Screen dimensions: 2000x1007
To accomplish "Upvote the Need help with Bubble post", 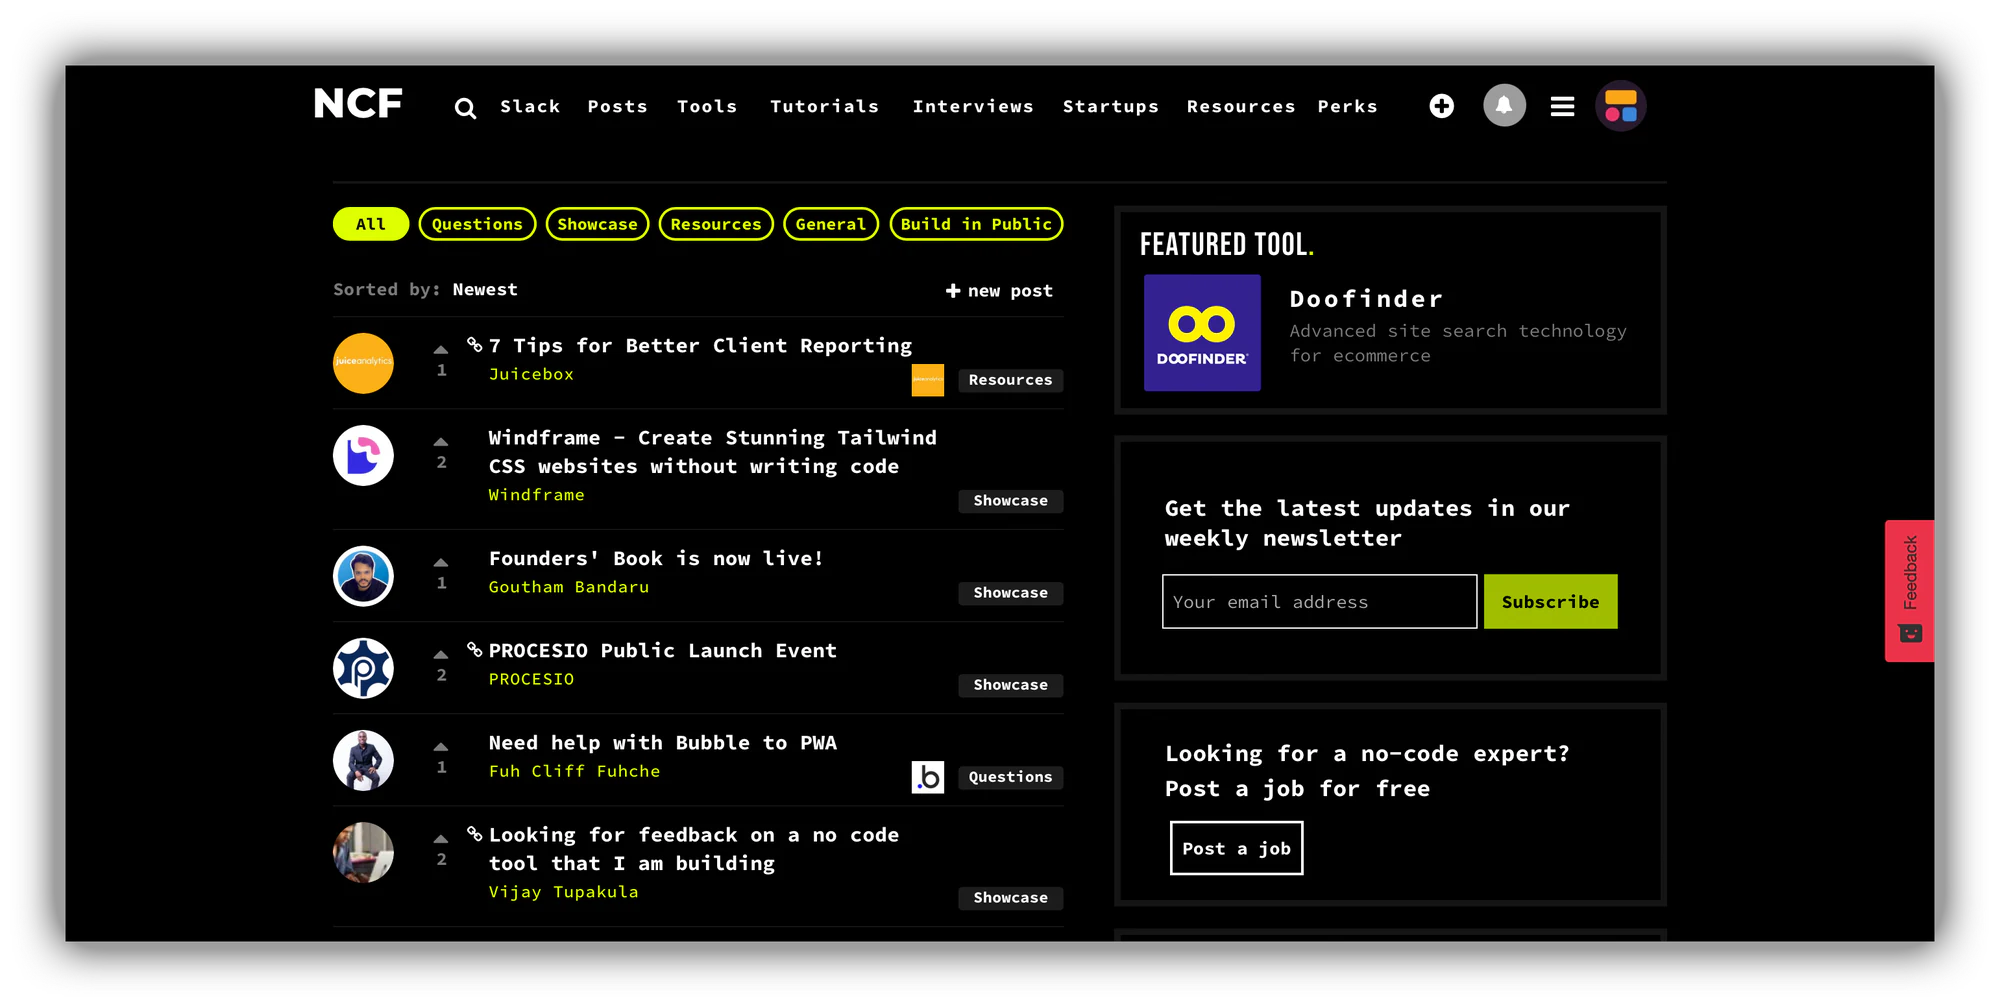I will pyautogui.click(x=441, y=747).
